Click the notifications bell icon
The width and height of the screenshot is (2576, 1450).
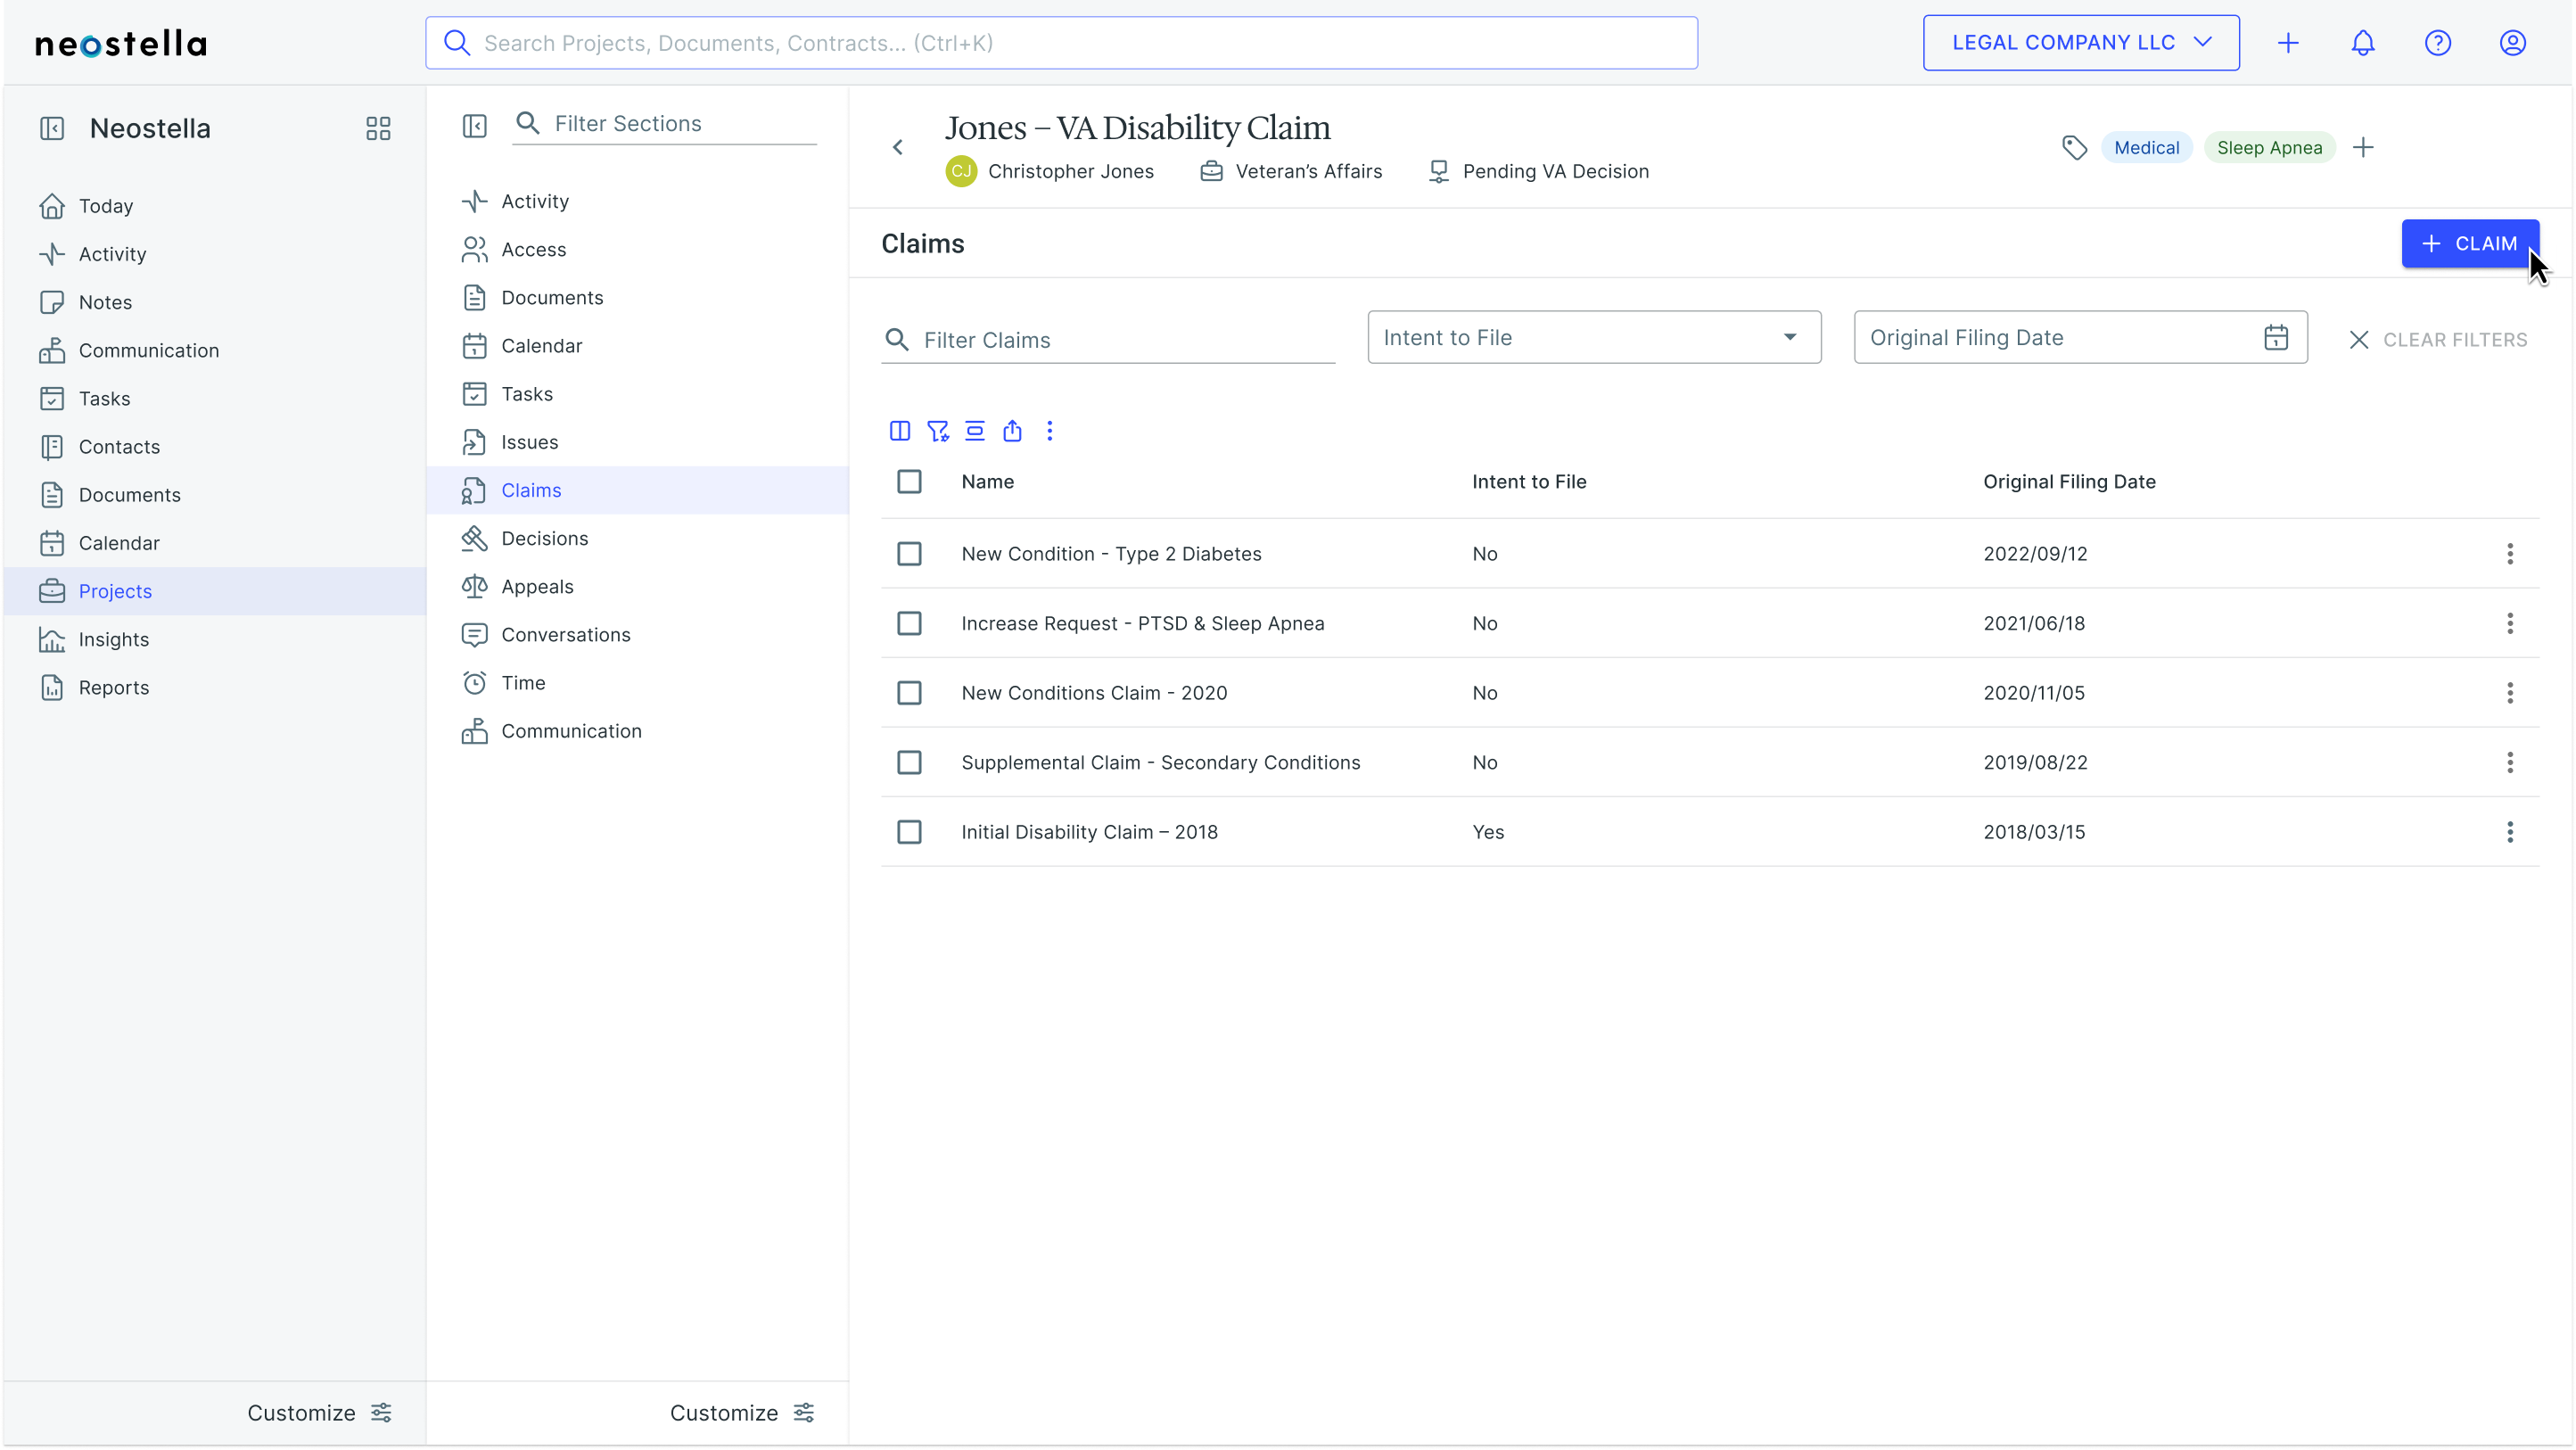pos(2362,43)
